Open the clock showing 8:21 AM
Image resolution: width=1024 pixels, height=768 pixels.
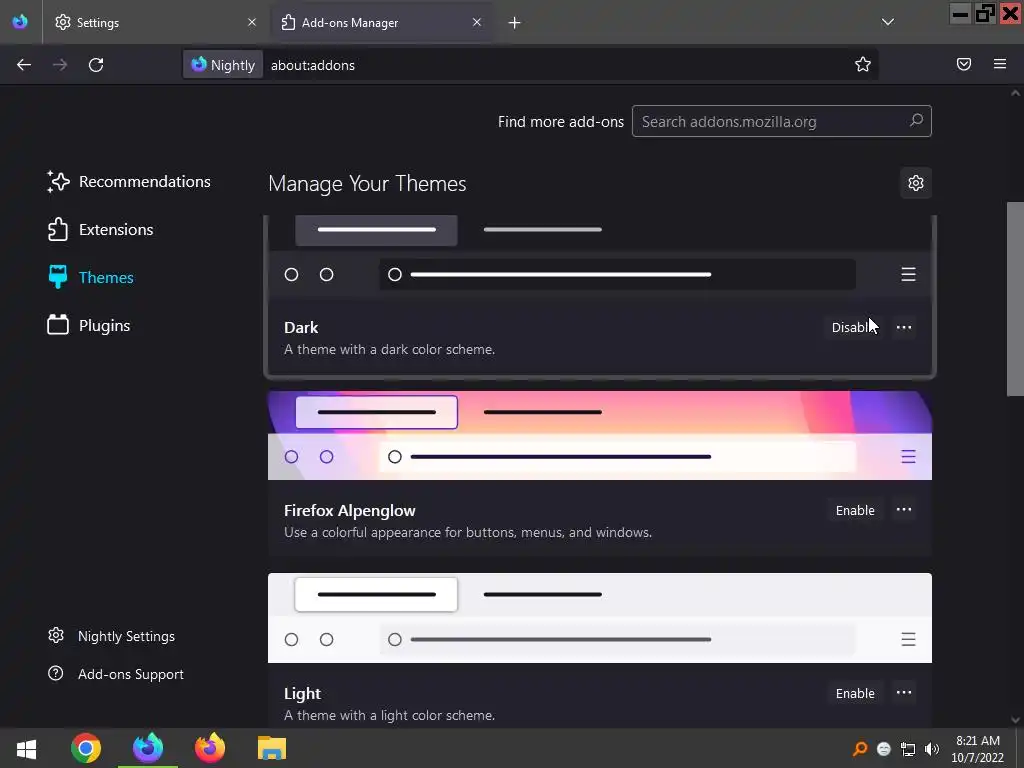coord(978,749)
